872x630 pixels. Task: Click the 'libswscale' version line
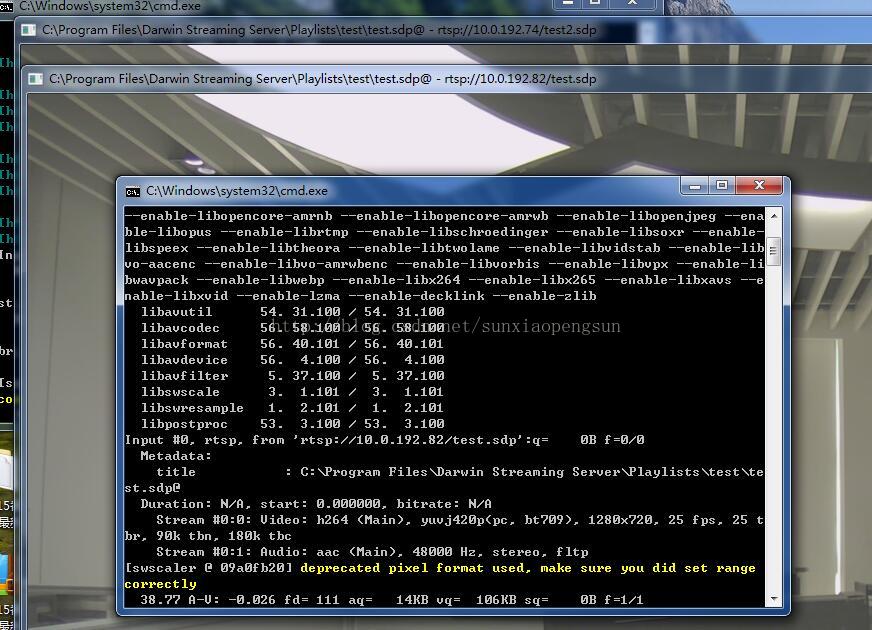coord(293,392)
